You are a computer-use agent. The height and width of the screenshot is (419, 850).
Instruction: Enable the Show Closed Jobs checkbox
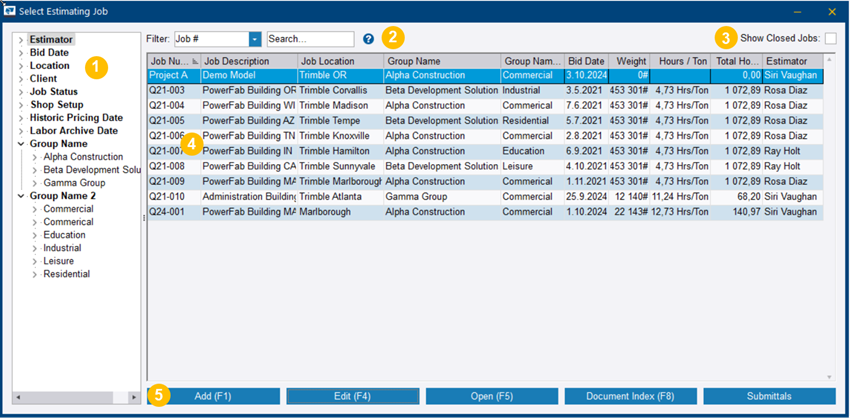click(x=830, y=39)
